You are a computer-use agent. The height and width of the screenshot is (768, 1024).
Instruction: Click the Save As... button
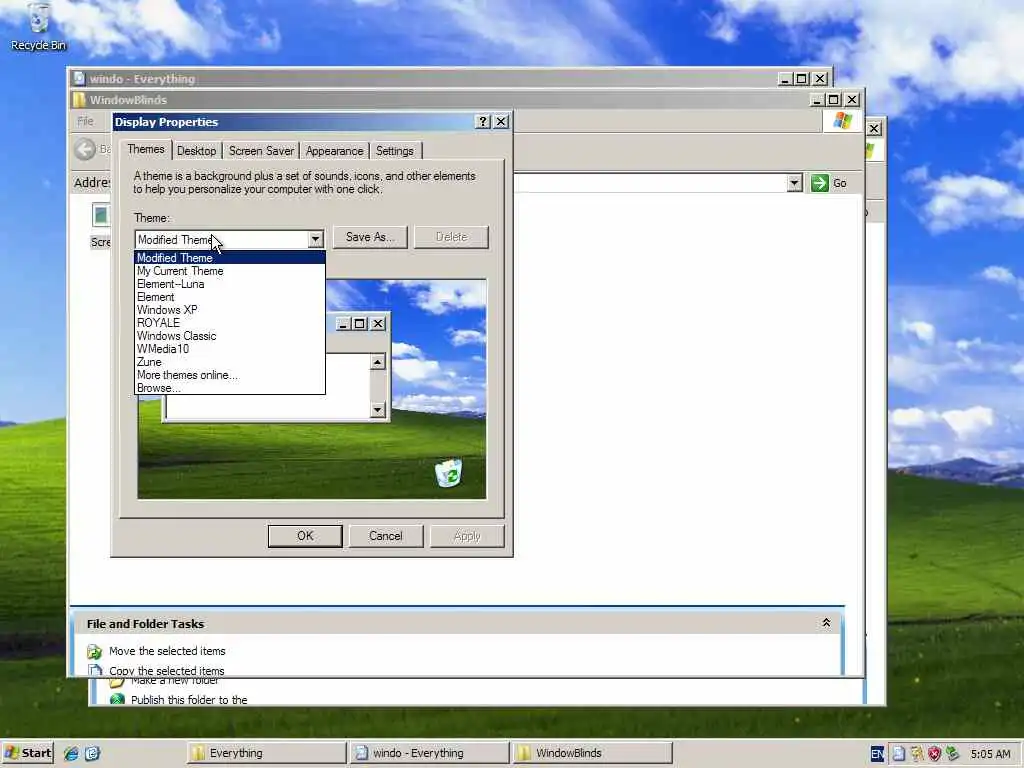click(370, 237)
